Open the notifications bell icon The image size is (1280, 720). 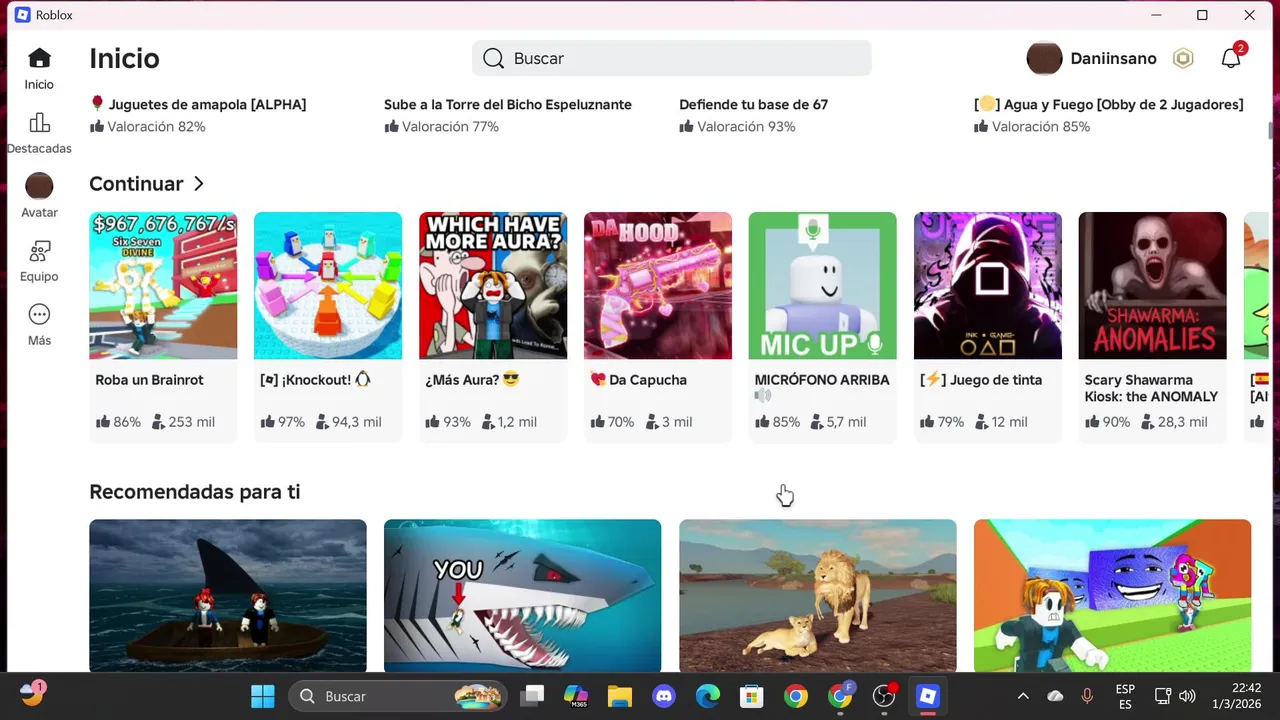click(x=1231, y=58)
